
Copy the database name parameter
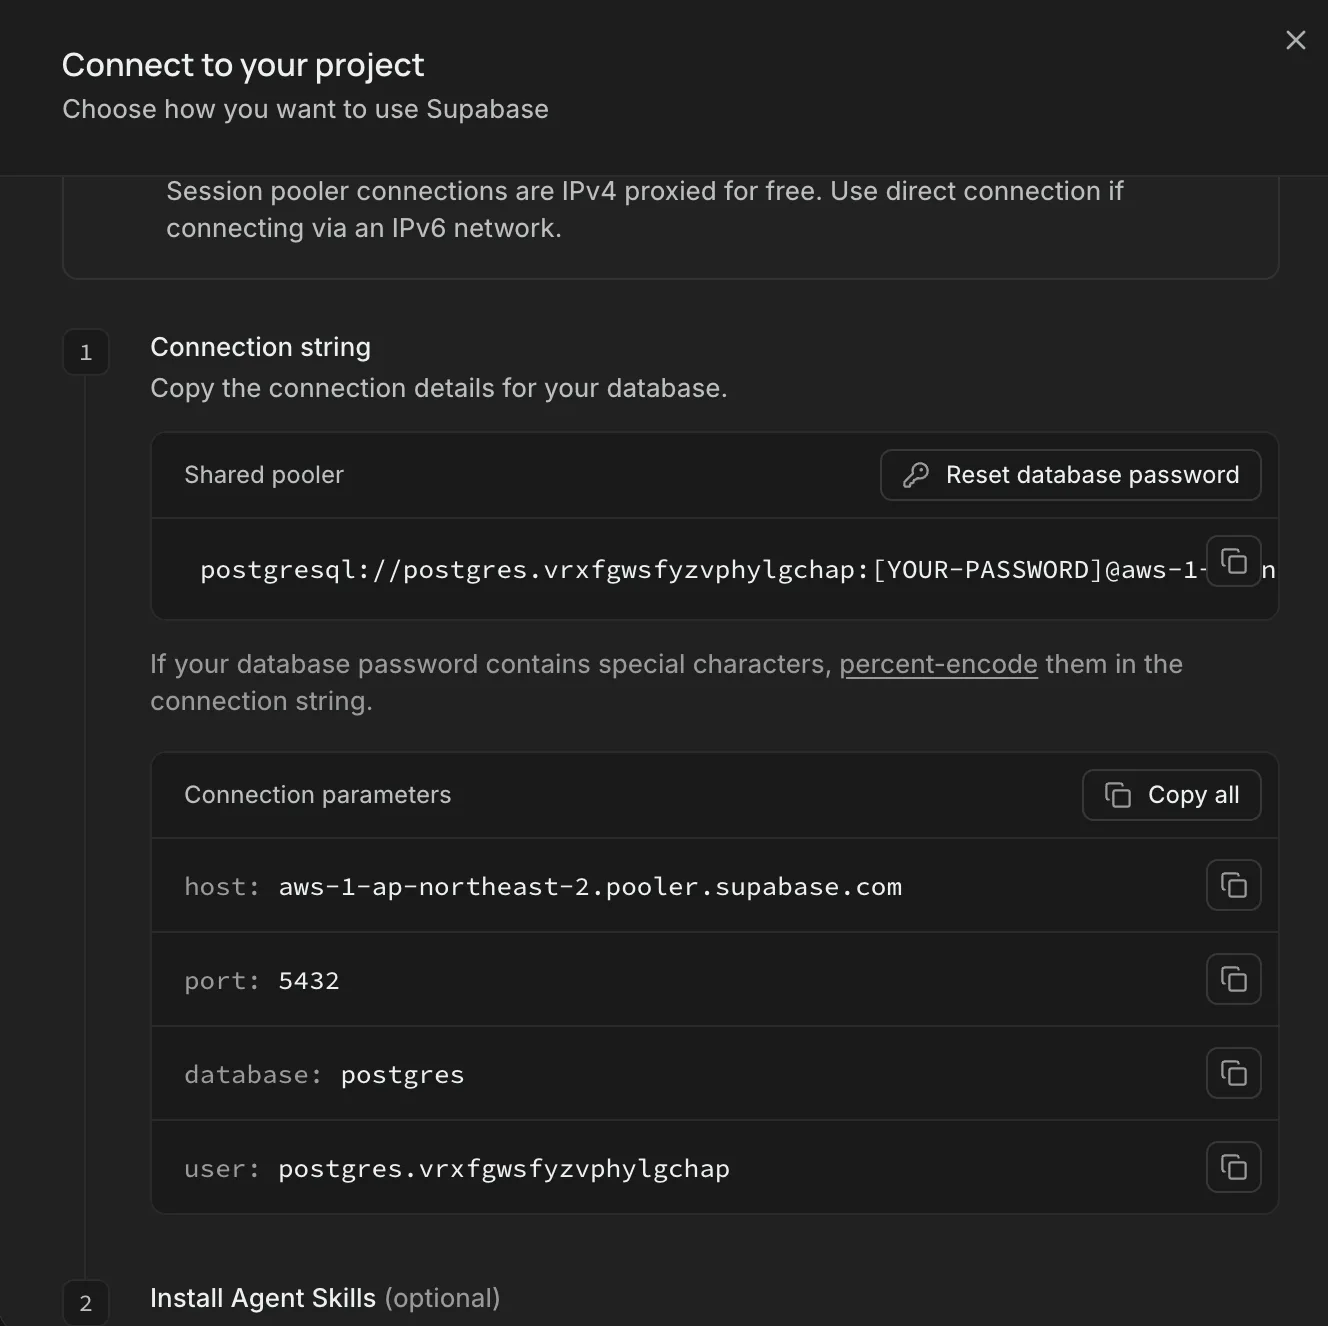1233,1073
